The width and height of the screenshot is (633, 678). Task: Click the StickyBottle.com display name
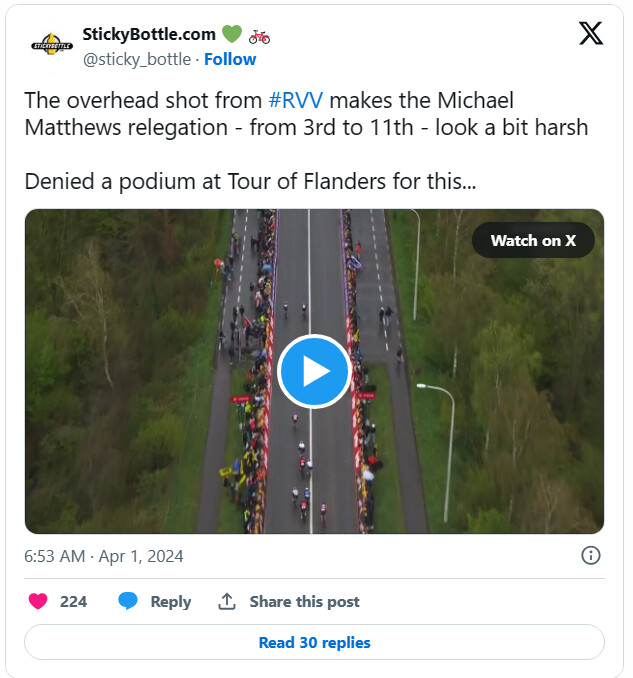[x=149, y=34]
